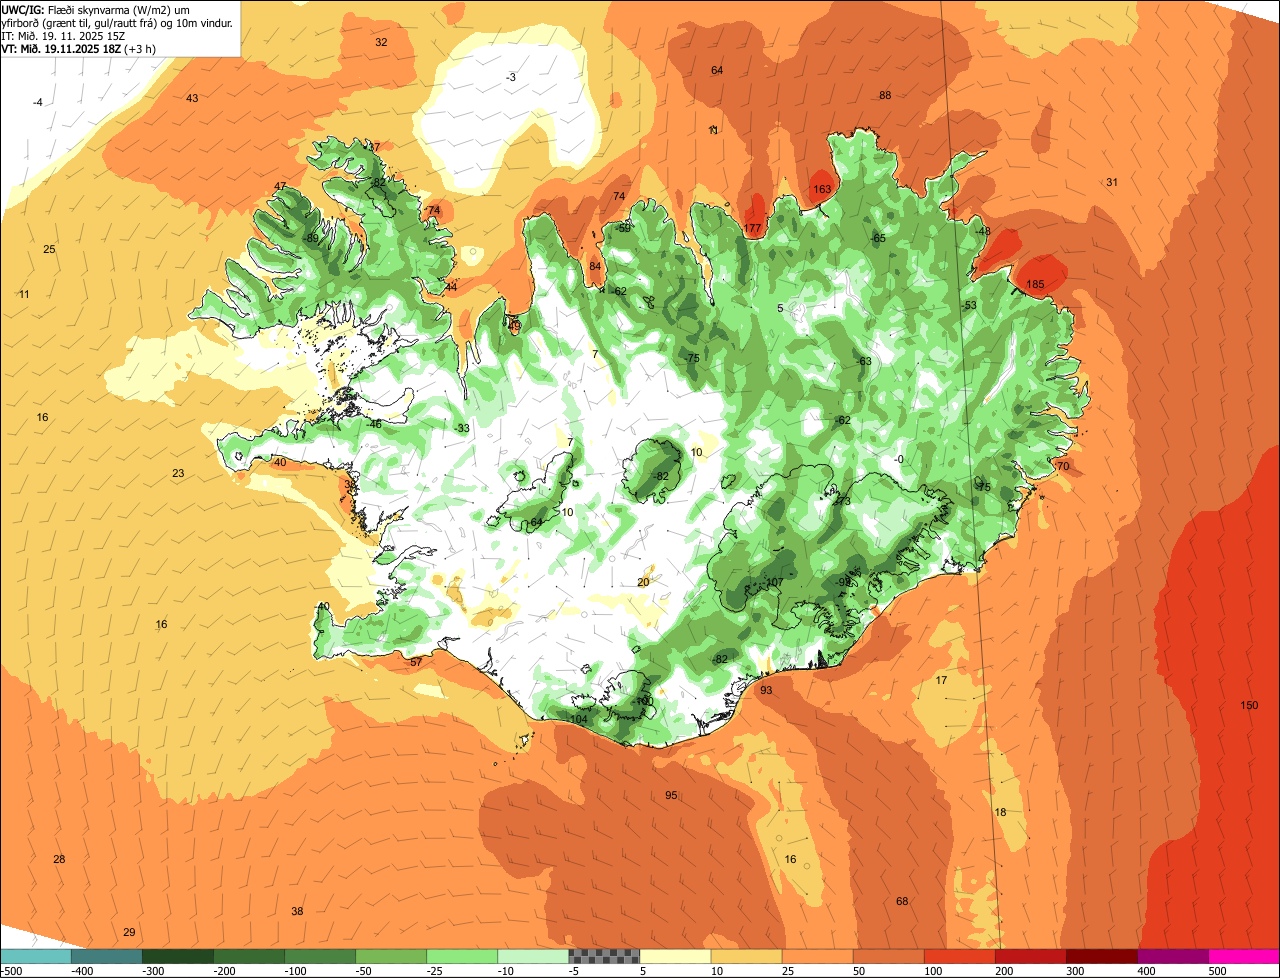1280x978 pixels.
Task: Click the 68 flux value on the map
Action: [902, 902]
